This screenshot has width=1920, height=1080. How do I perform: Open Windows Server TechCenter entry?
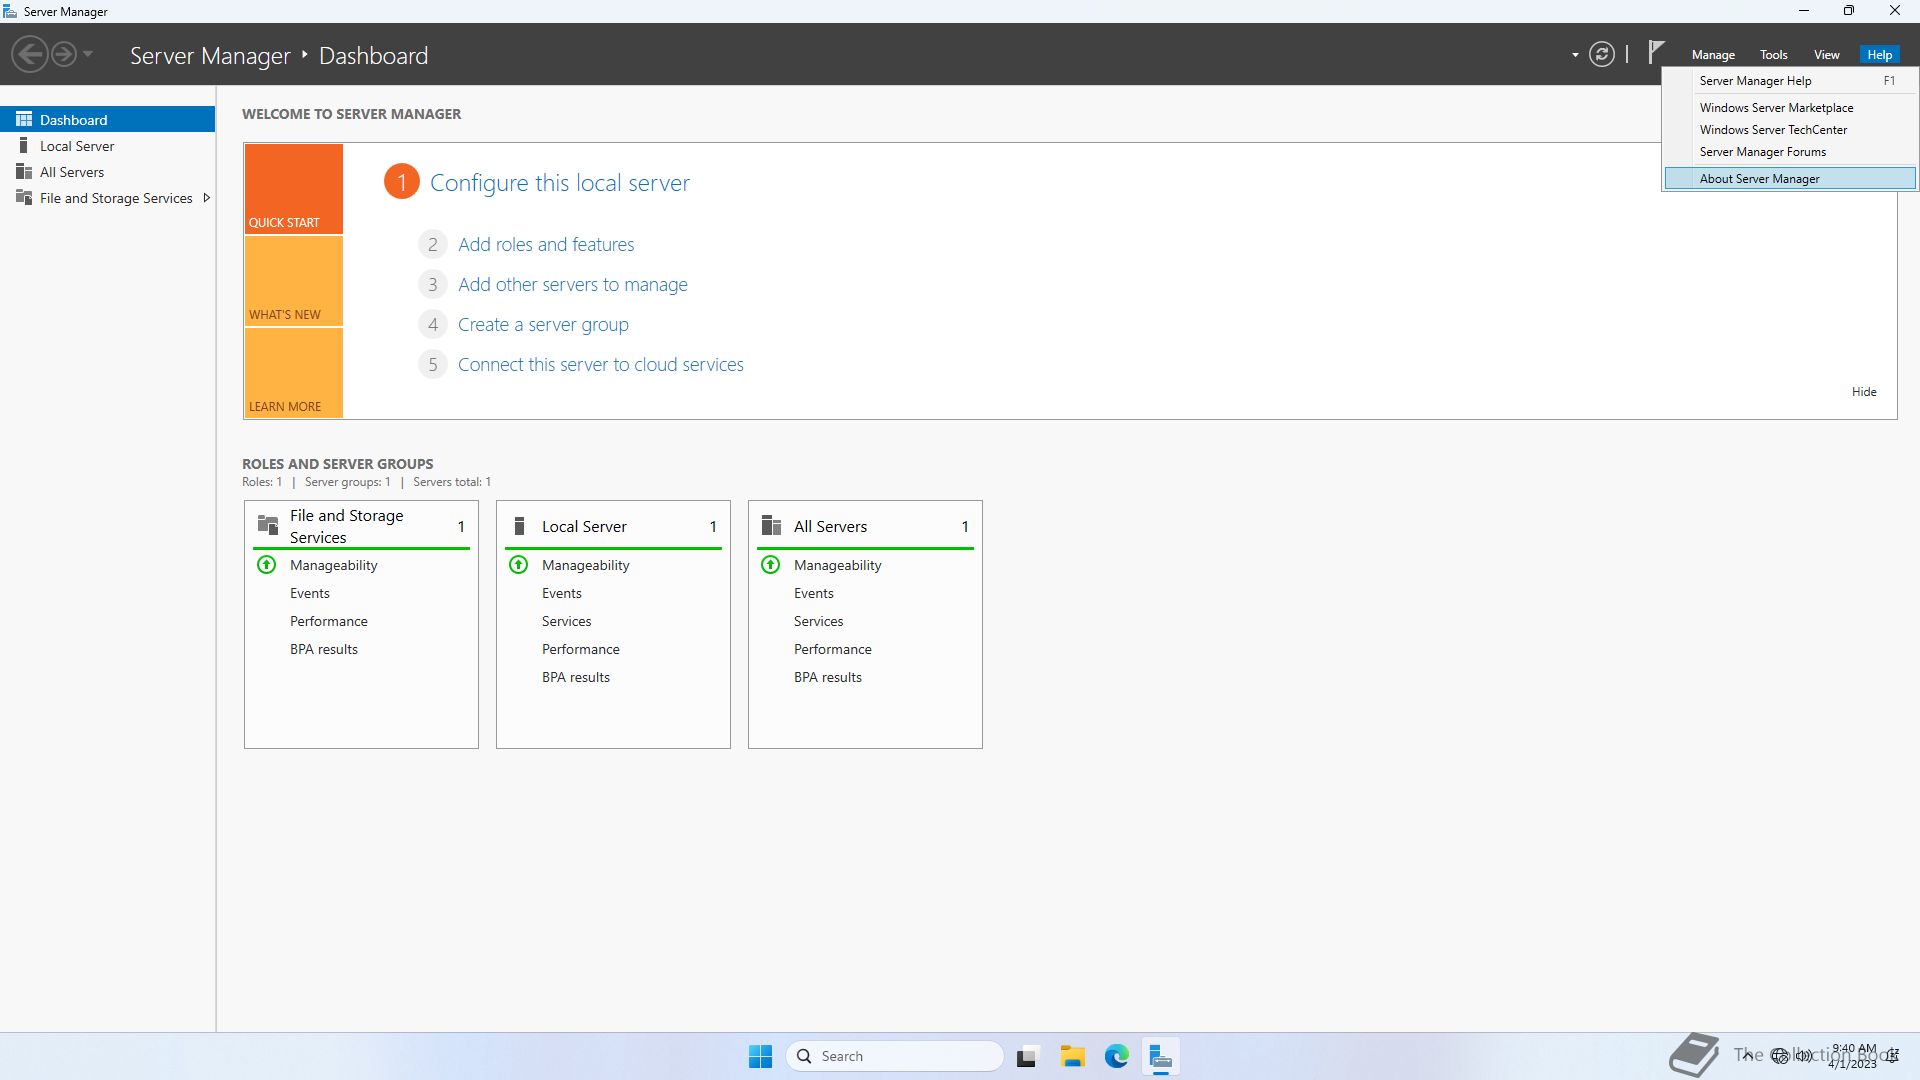point(1790,130)
